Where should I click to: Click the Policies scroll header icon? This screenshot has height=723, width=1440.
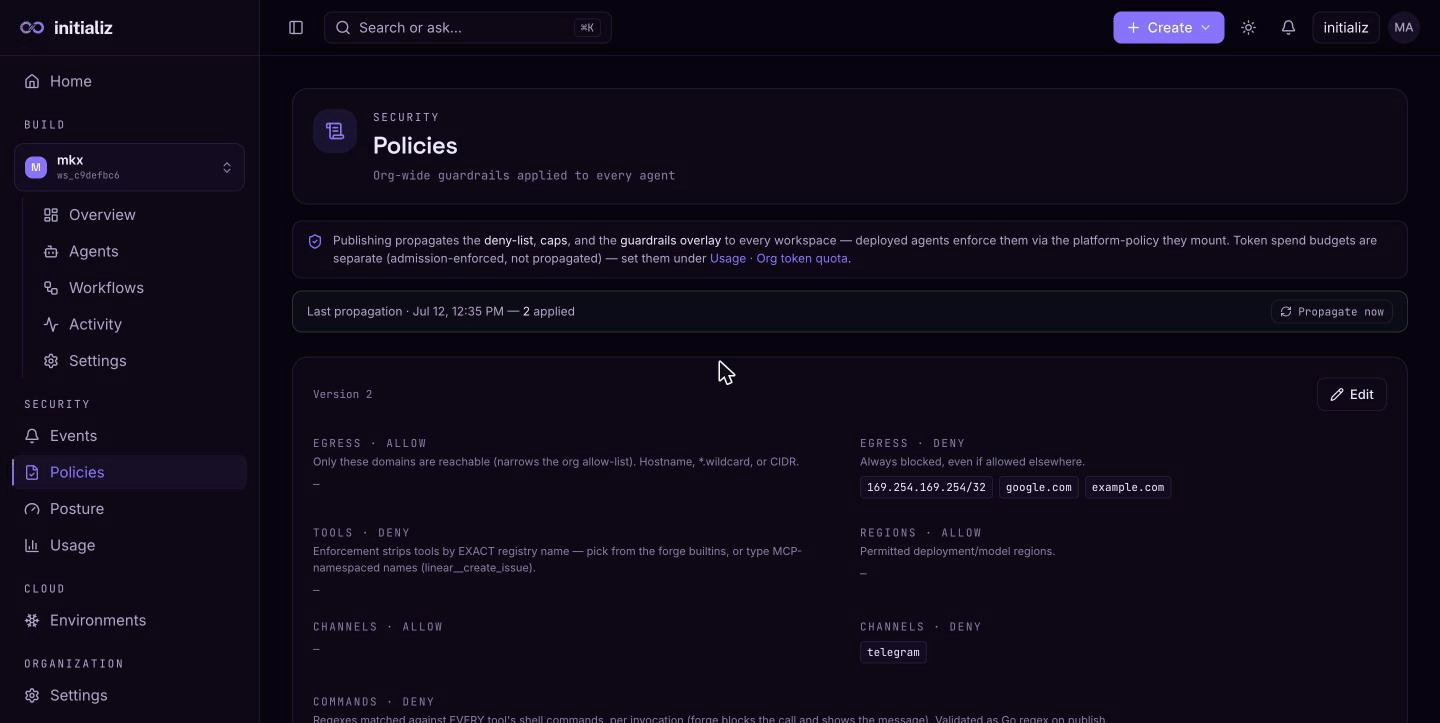(x=335, y=131)
